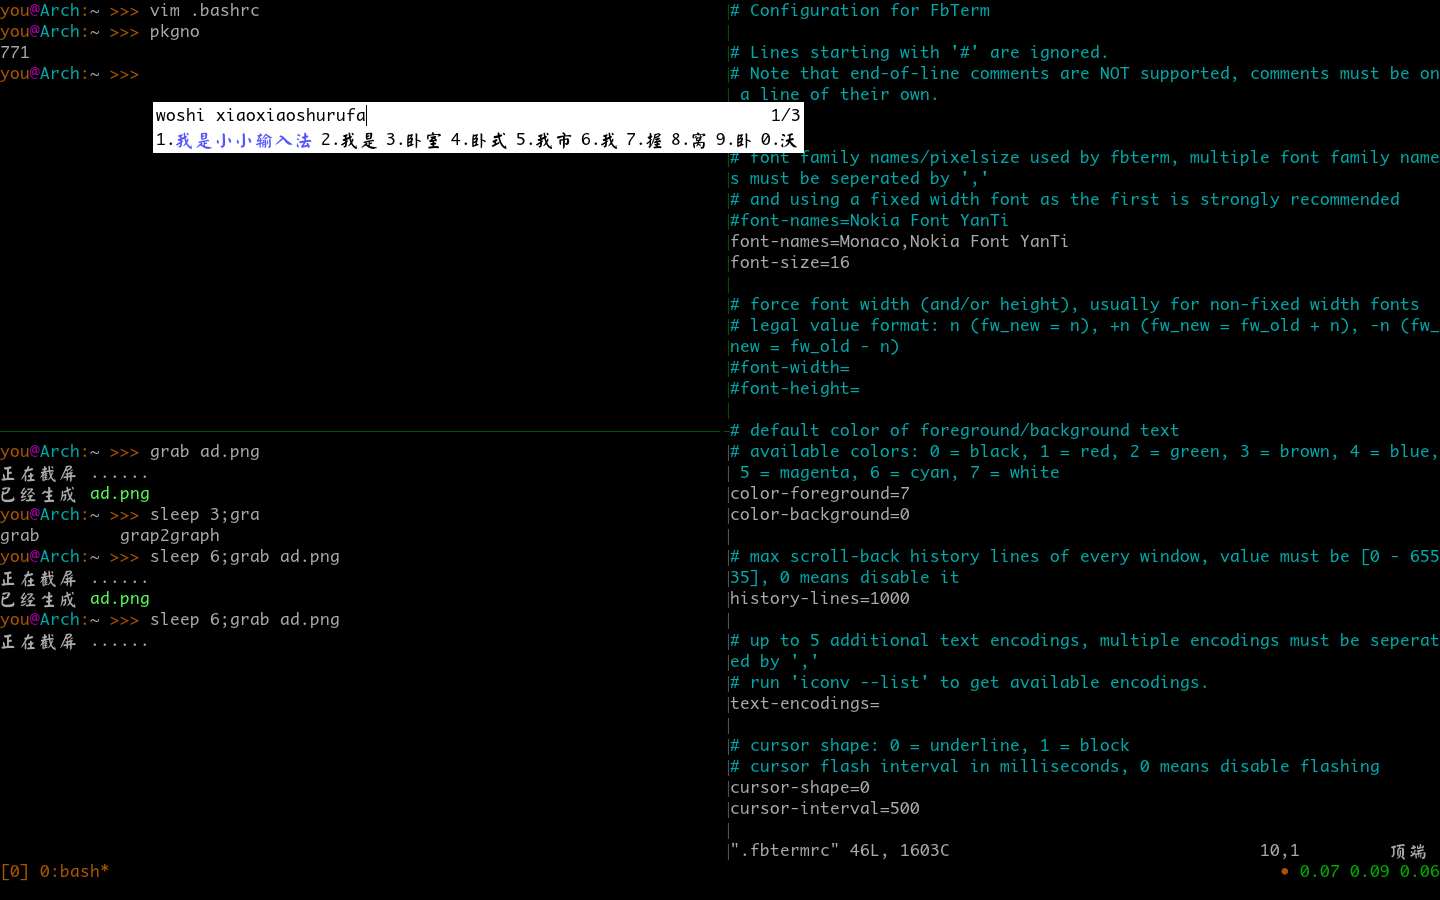Select candidate 8 窝 in IME list
Image resolution: width=1440 pixels, height=900 pixels.
click(689, 140)
